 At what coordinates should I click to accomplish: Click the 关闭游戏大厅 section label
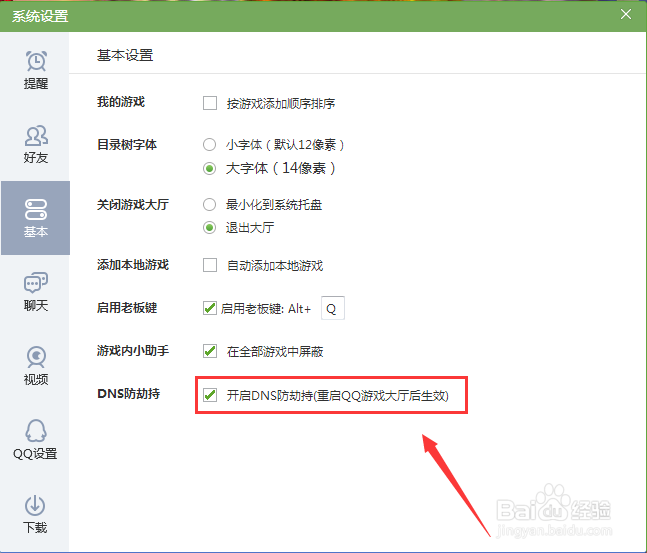pyautogui.click(x=133, y=204)
